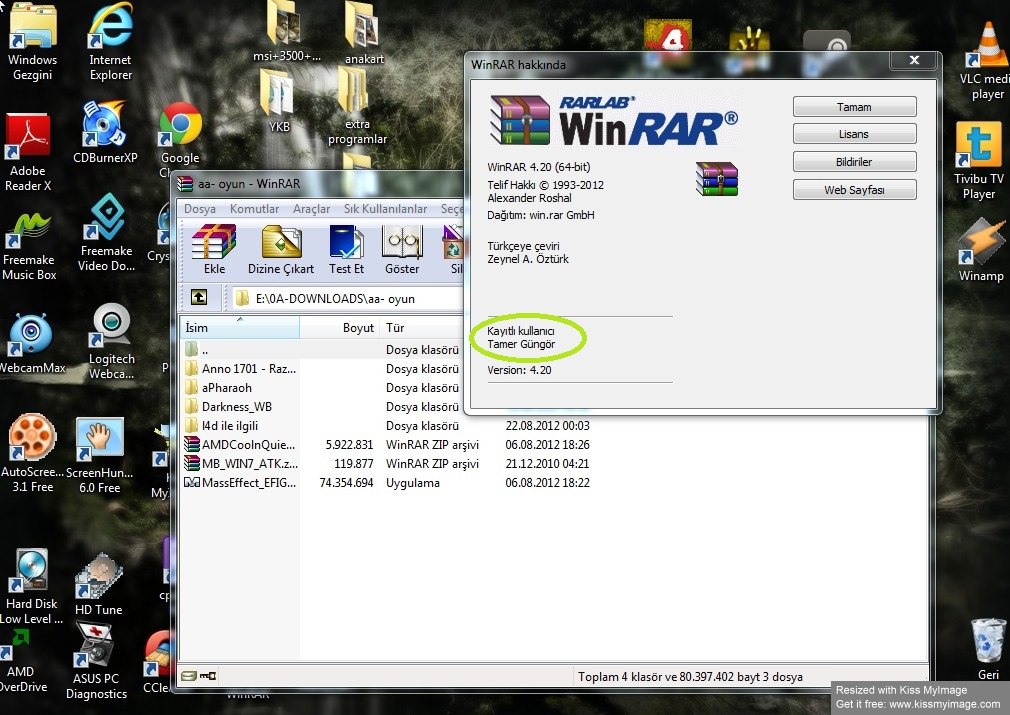Viewport: 1010px width, 715px height.
Task: Open the msi+3500+ desktop folder
Action: (286, 32)
